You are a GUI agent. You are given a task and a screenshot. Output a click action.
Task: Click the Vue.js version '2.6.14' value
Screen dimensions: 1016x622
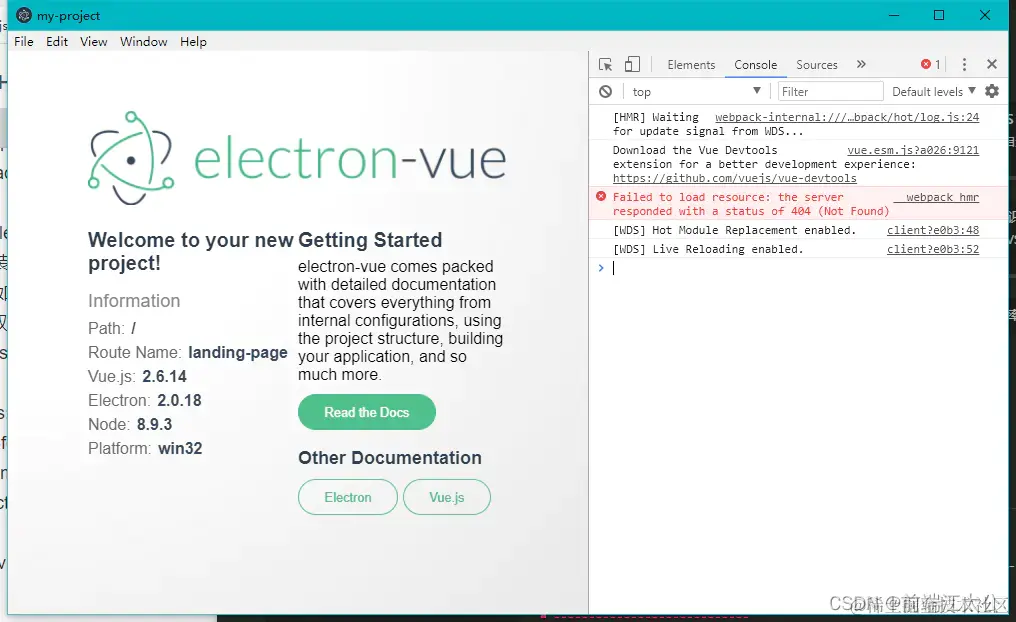(165, 376)
